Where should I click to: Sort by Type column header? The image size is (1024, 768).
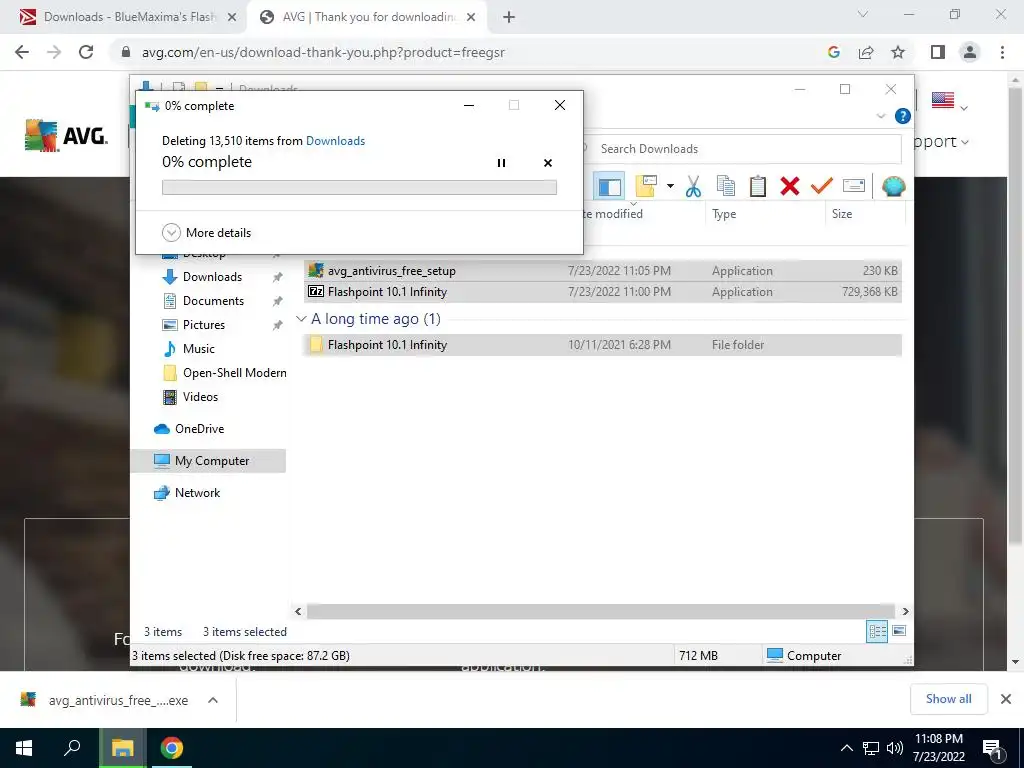pos(724,214)
